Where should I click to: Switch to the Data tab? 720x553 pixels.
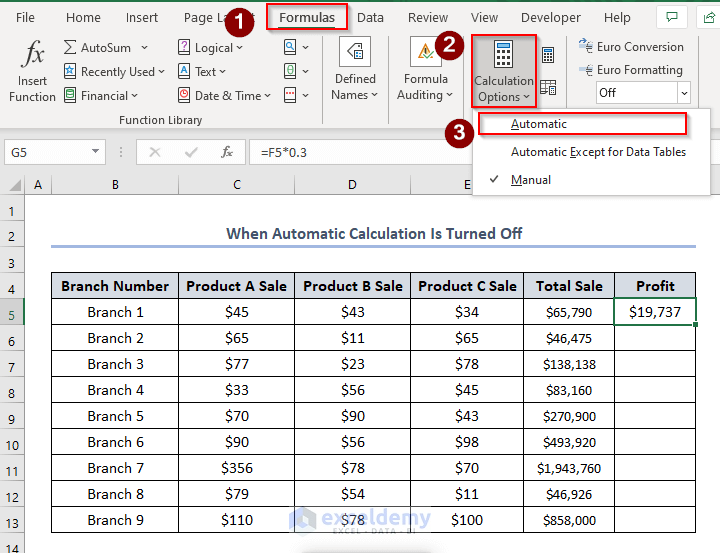370,17
